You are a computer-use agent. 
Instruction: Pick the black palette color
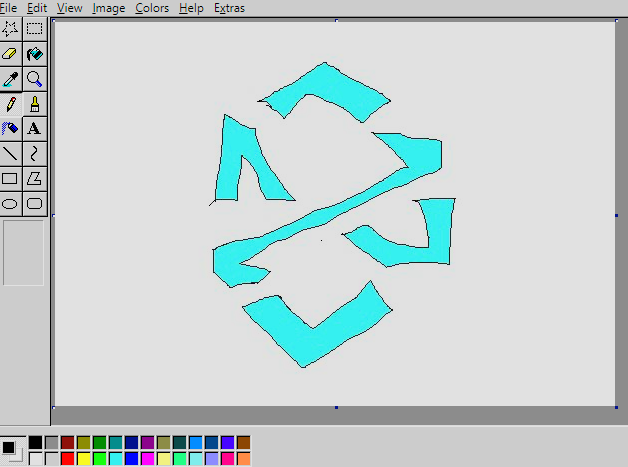point(35,443)
